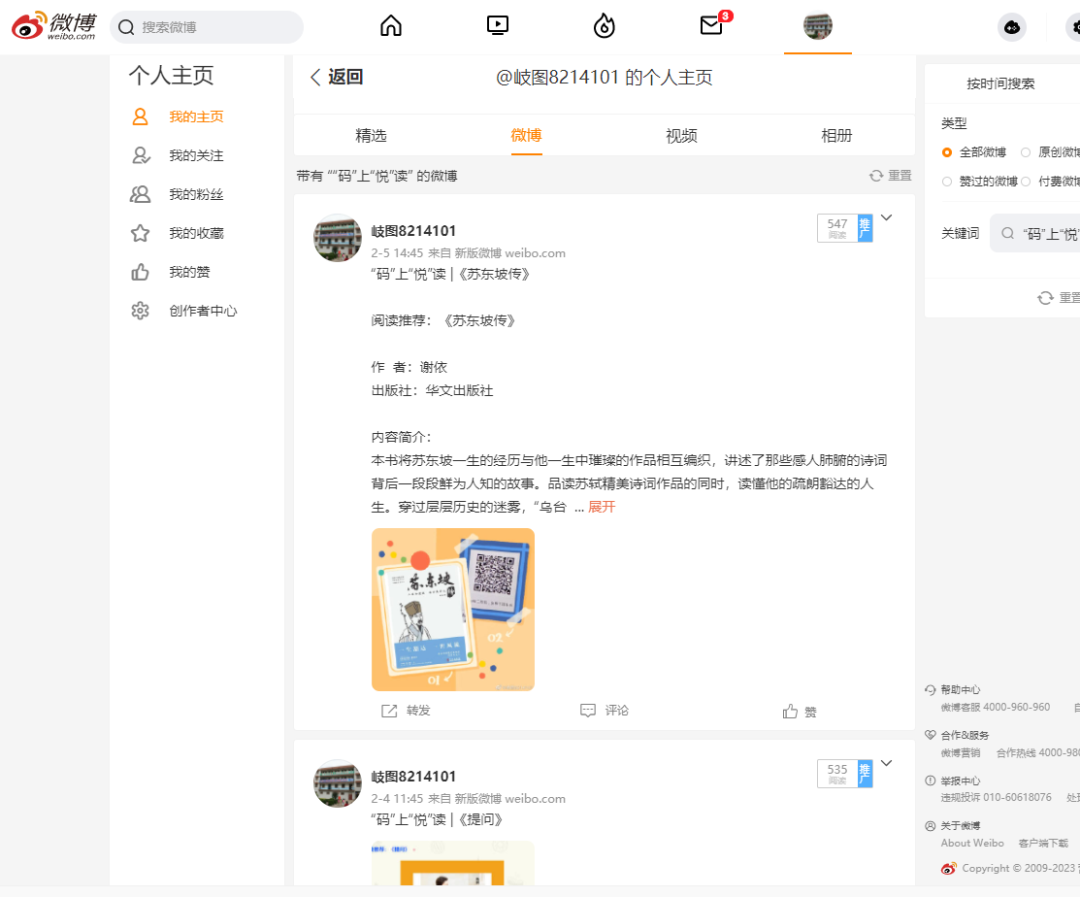
Task: Click 客户端下载 link
Action: 1043,843
